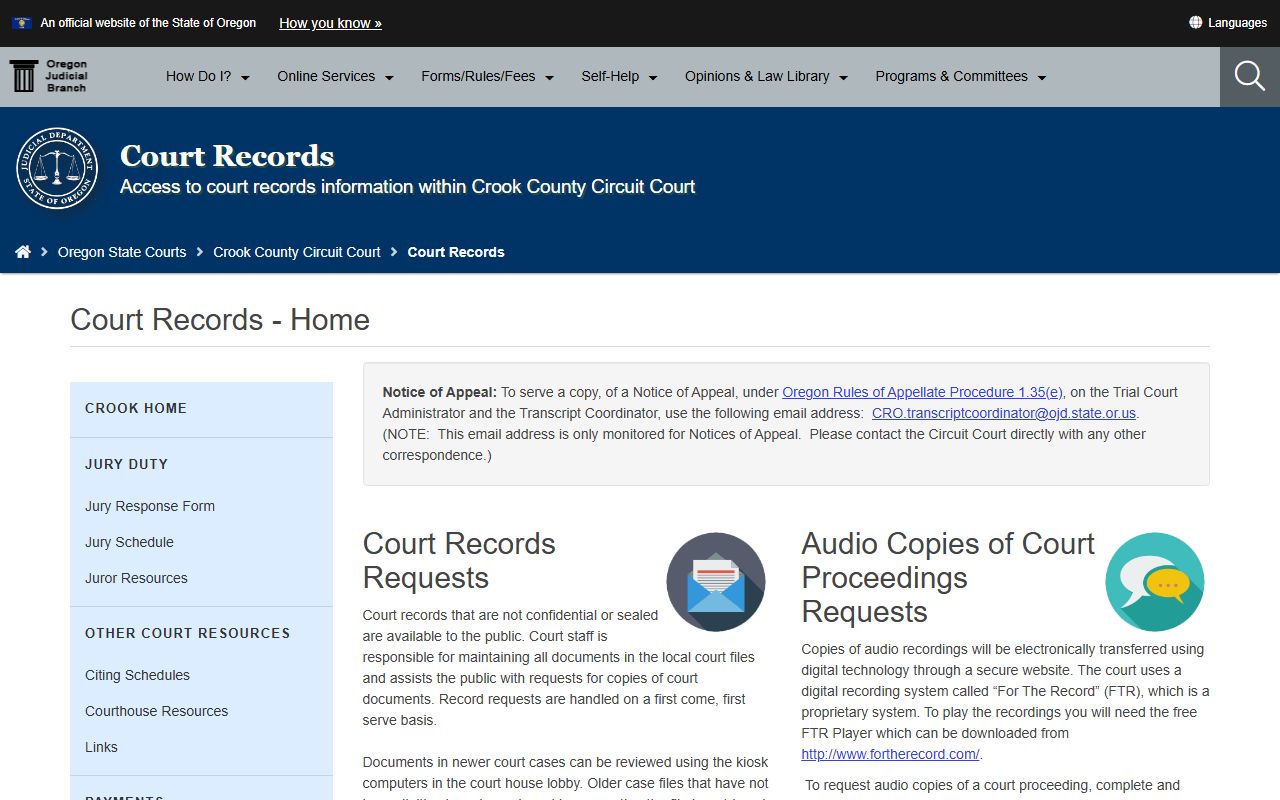The width and height of the screenshot is (1280, 800).
Task: Click the Notice of Appeal bold label
Action: [x=440, y=392]
